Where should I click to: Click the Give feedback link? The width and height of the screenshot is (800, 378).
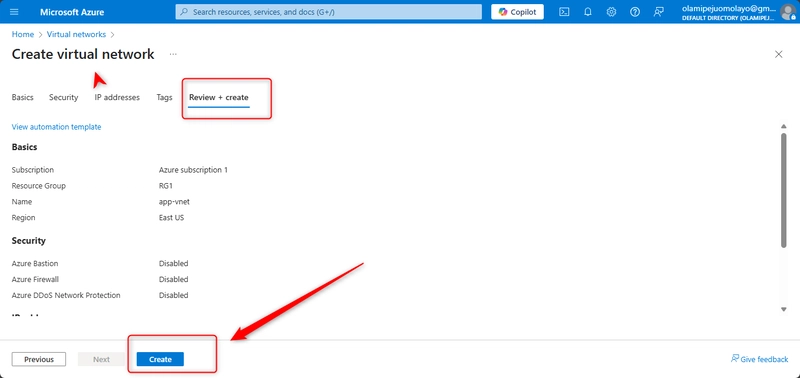[x=759, y=359]
